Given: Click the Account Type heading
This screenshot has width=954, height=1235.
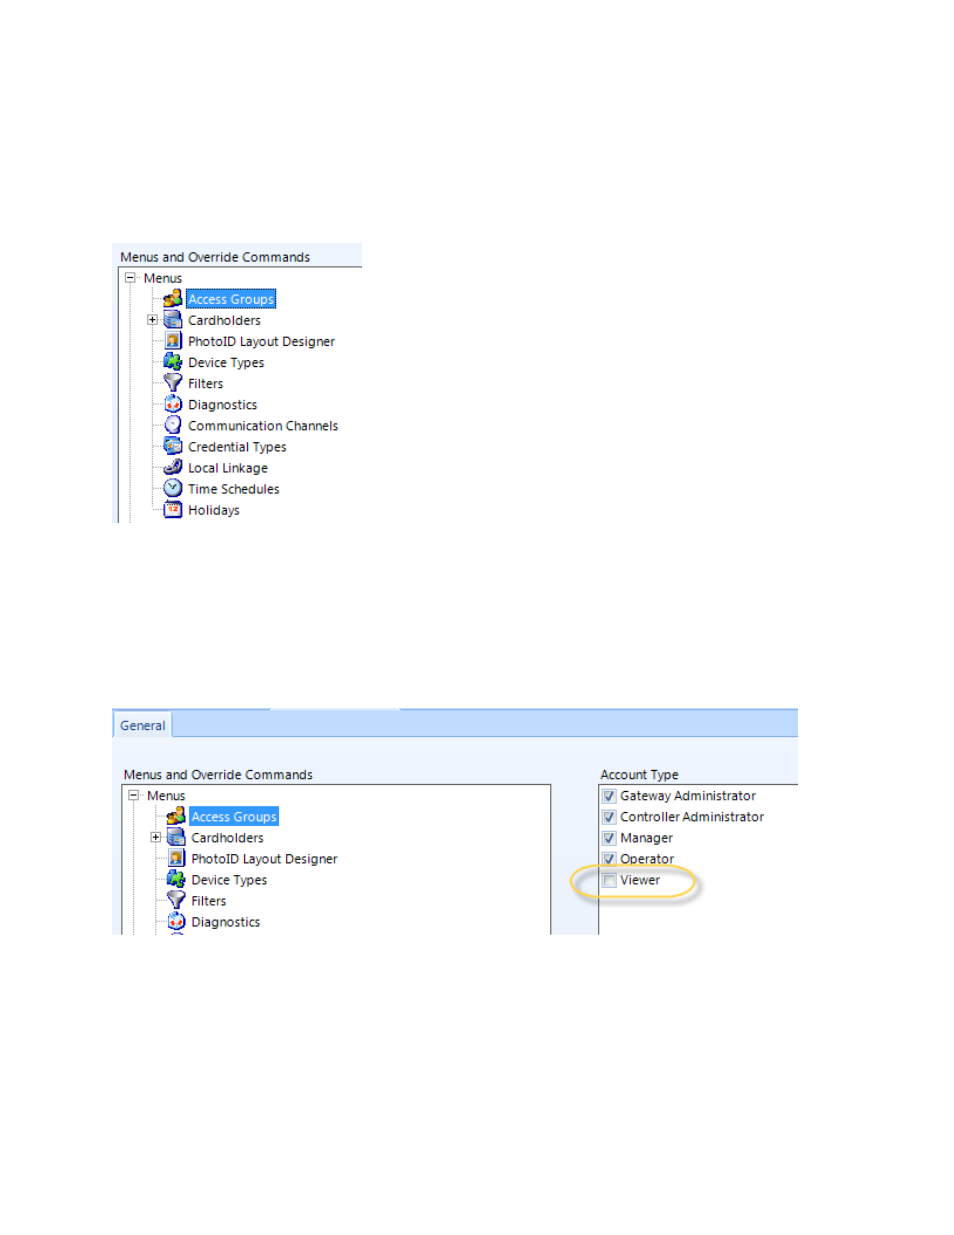Looking at the screenshot, I should tap(639, 774).
